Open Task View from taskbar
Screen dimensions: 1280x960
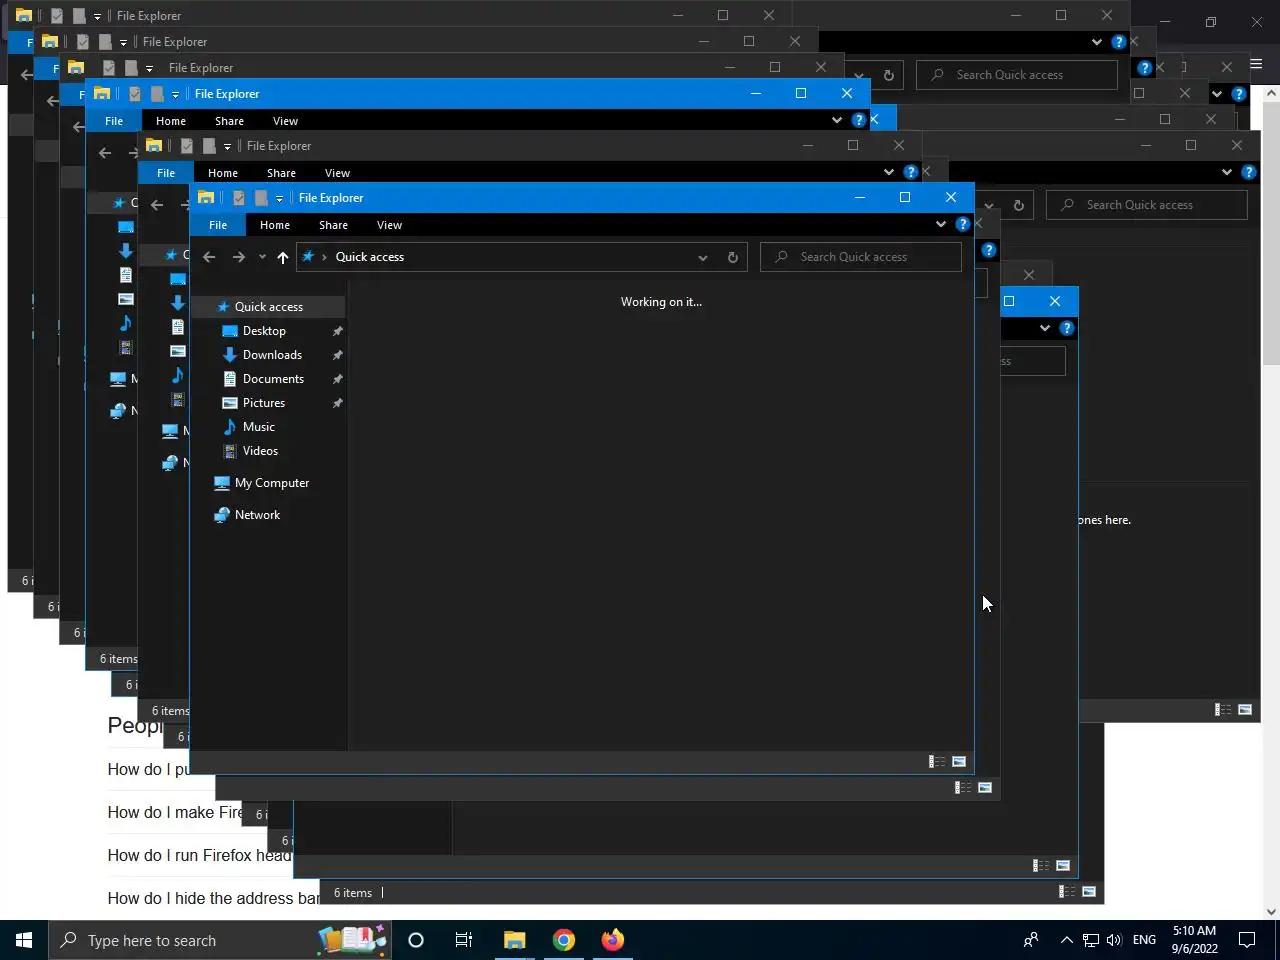pos(464,940)
